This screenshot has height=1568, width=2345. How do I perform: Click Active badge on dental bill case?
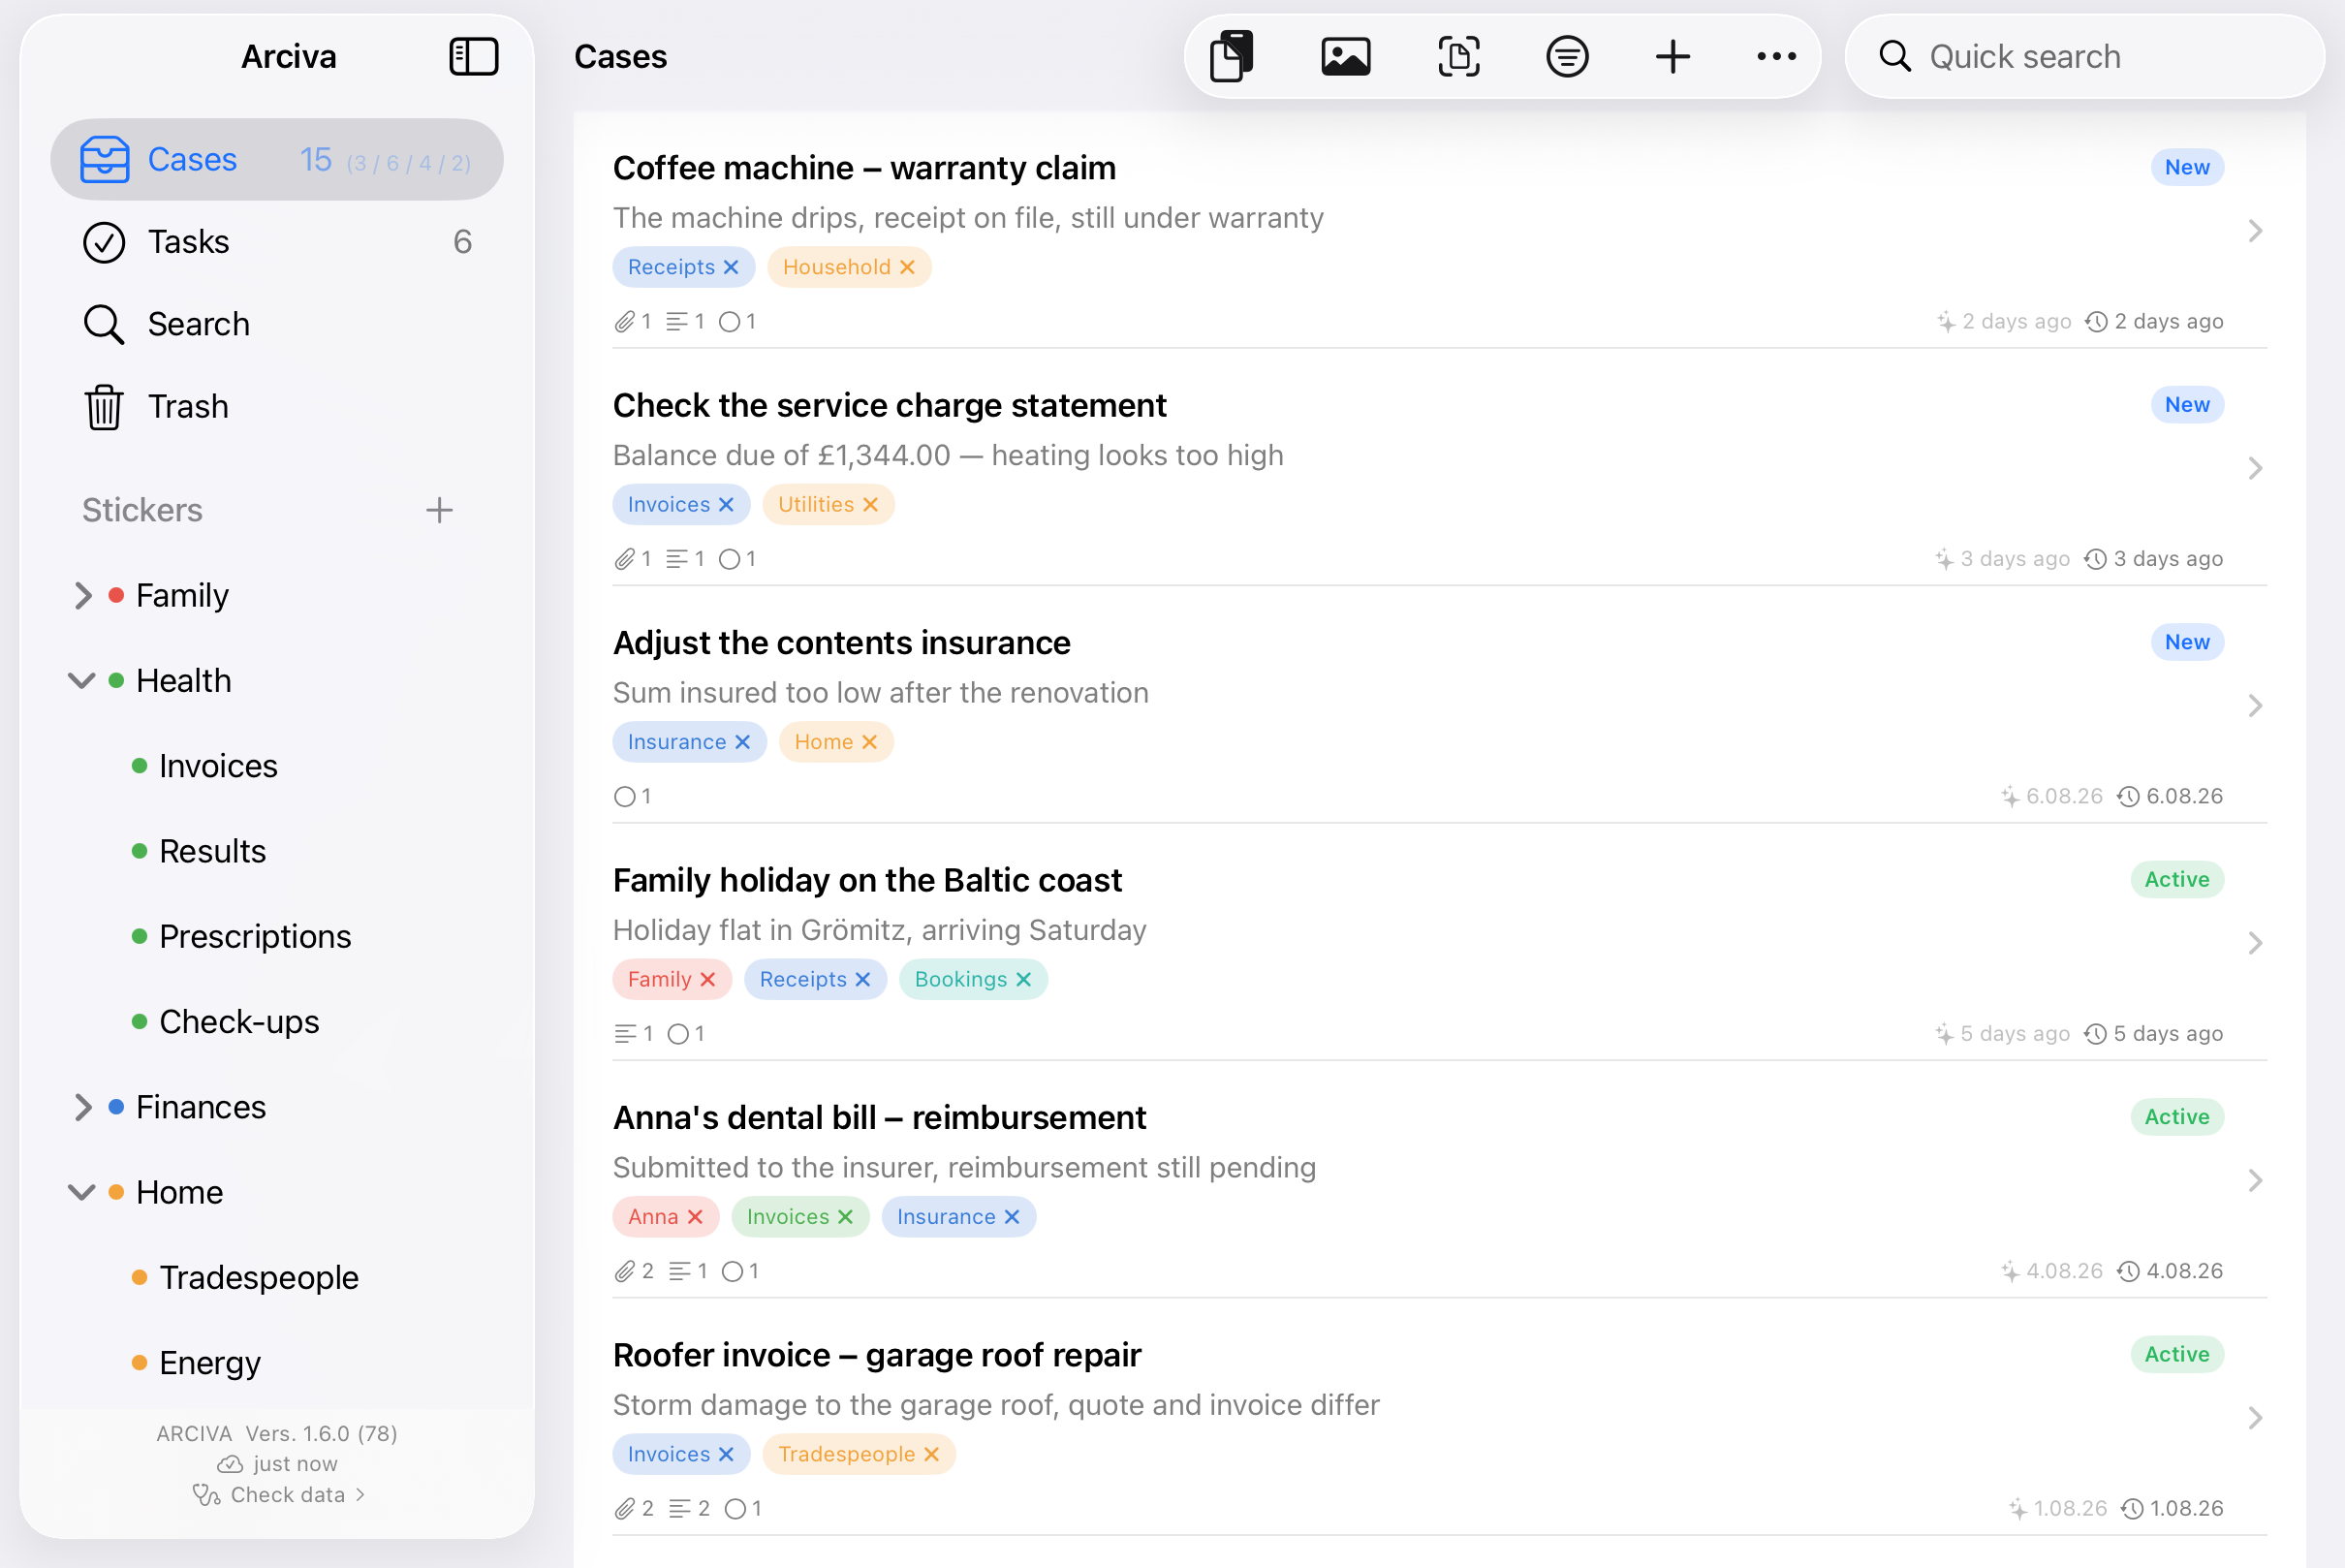tap(2177, 1117)
